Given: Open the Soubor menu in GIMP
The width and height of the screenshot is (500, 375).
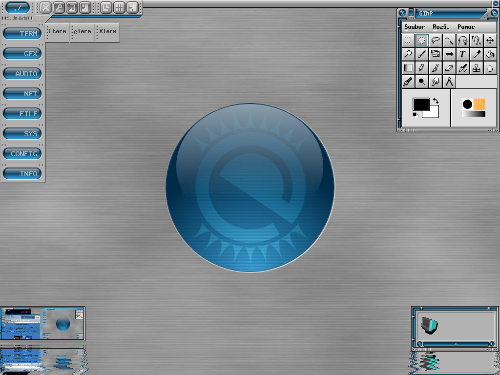Looking at the screenshot, I should click(414, 27).
